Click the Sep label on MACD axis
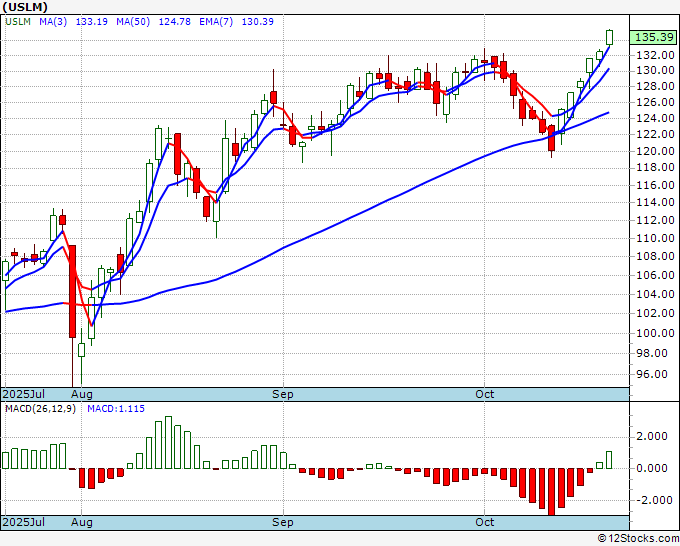The width and height of the screenshot is (680, 546). [283, 522]
